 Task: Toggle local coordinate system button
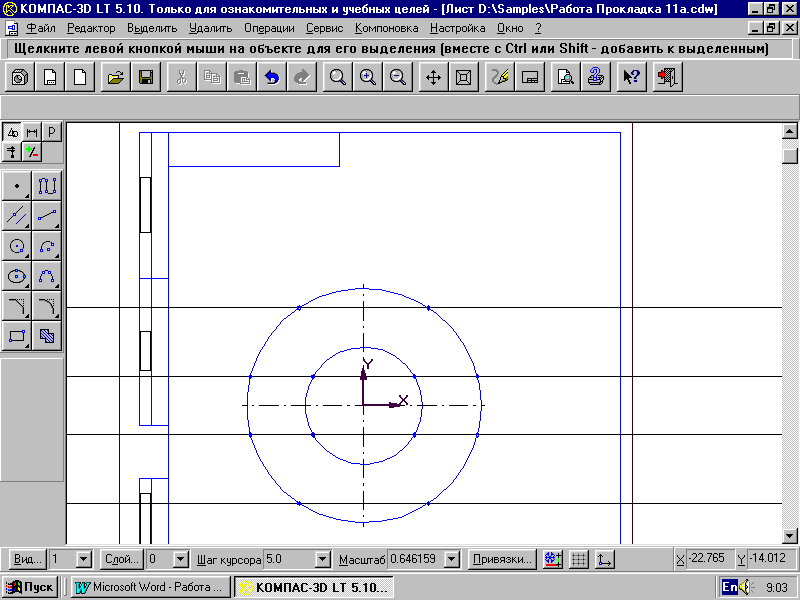pos(605,560)
